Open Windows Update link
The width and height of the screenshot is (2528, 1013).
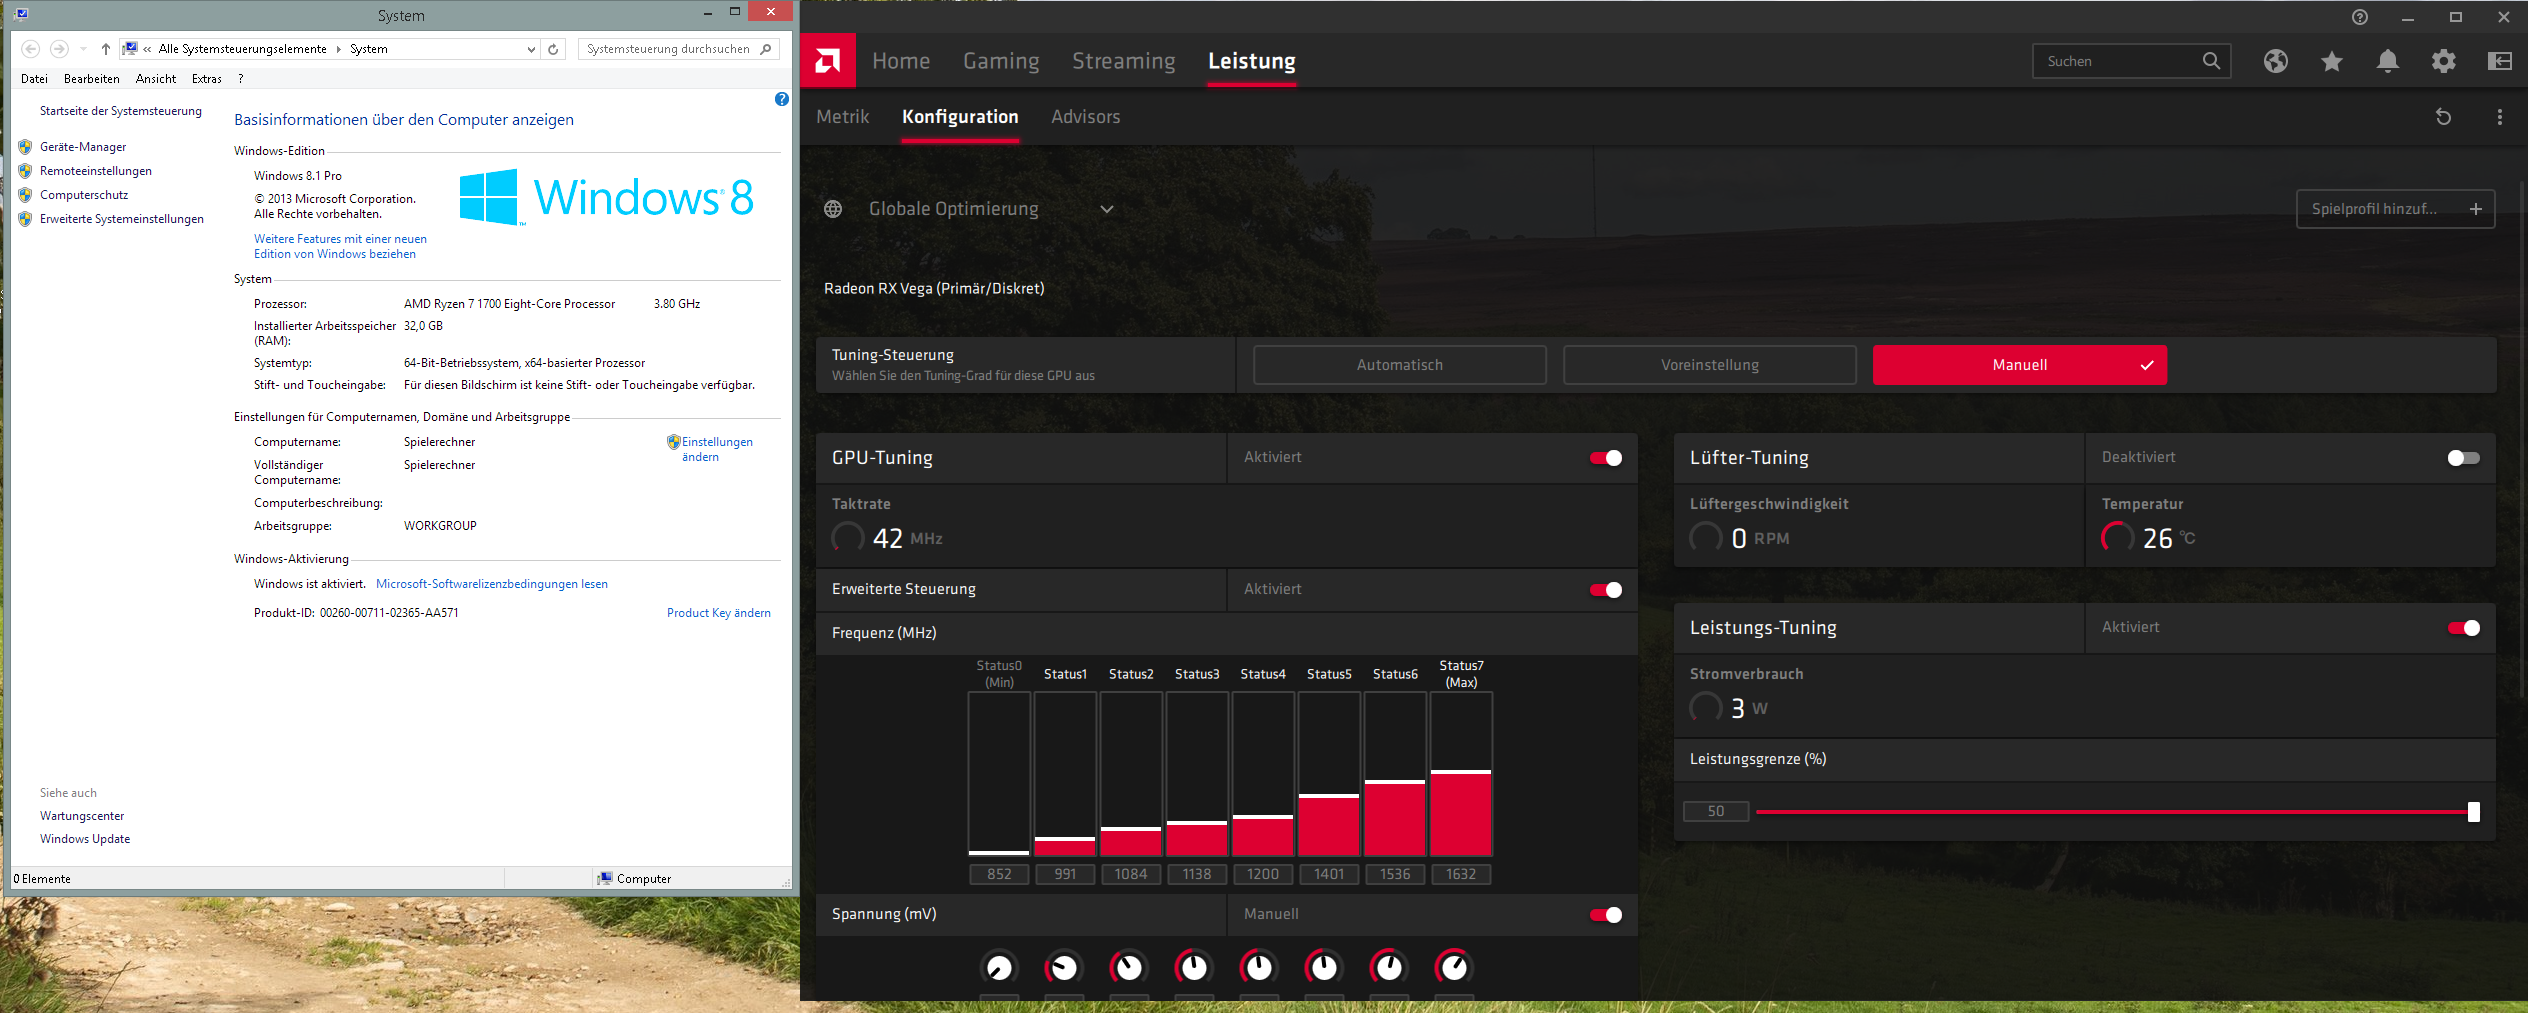(x=85, y=839)
